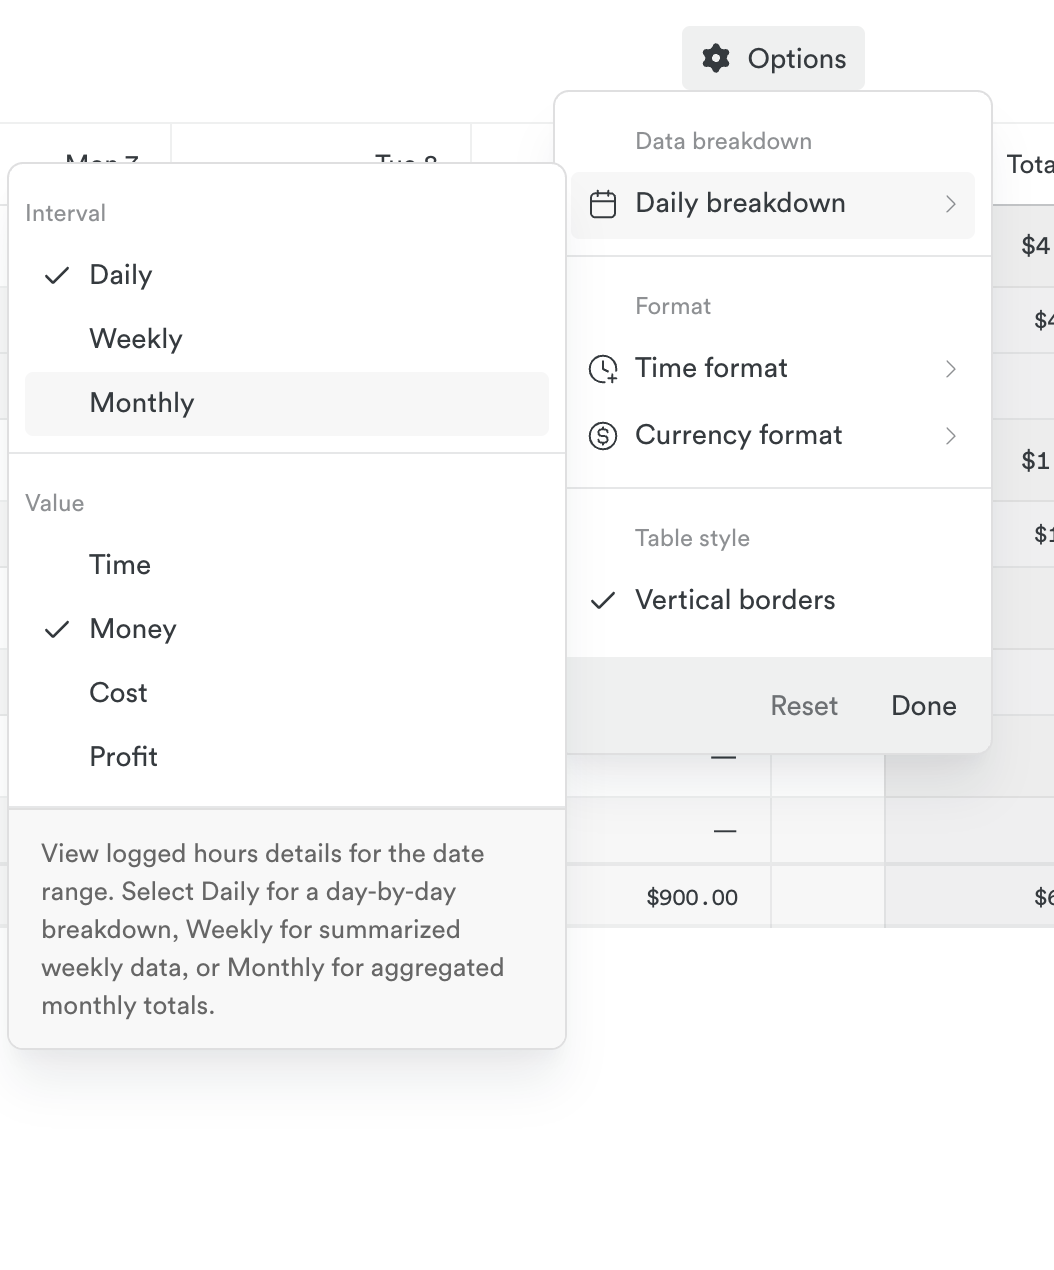Open the Time format submenu

[x=950, y=369]
